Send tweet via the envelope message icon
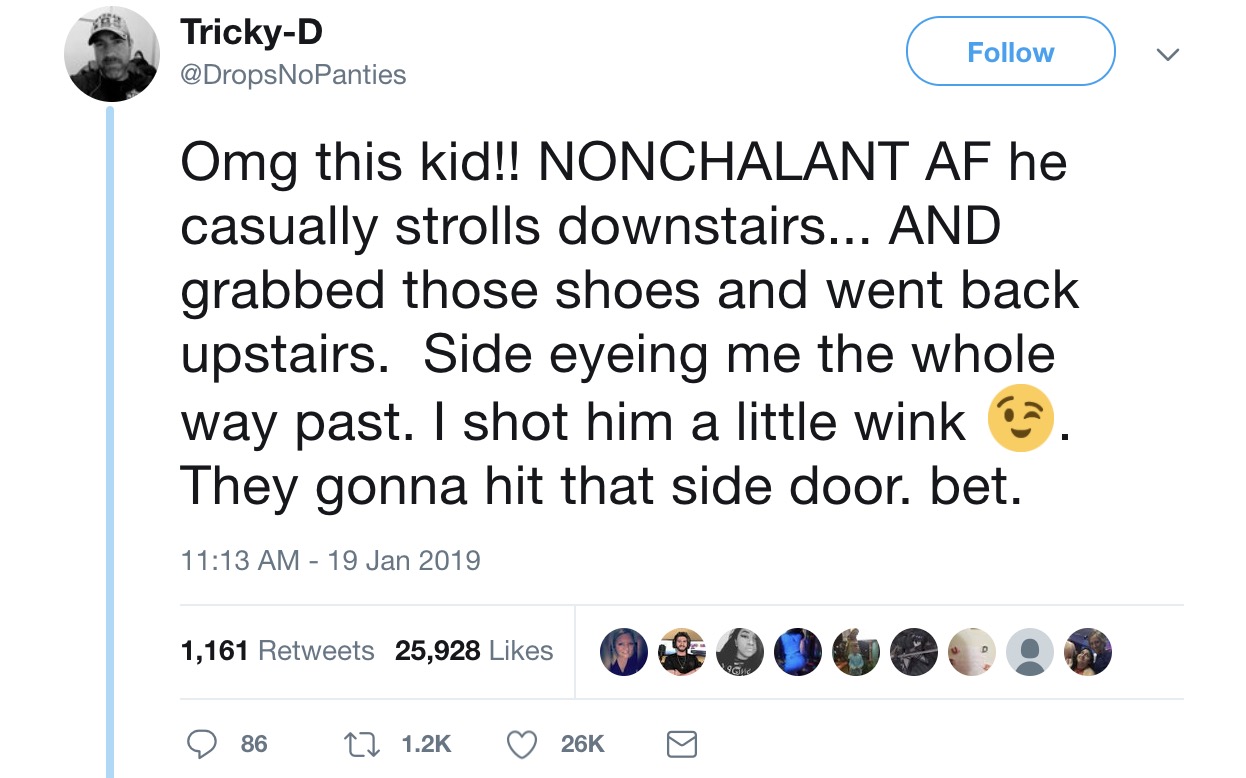 point(680,743)
